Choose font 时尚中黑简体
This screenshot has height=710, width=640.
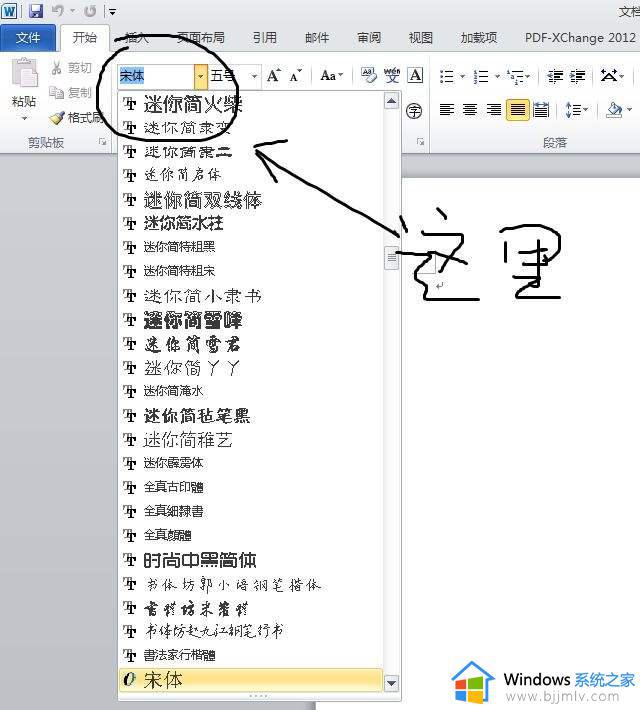(x=250, y=560)
